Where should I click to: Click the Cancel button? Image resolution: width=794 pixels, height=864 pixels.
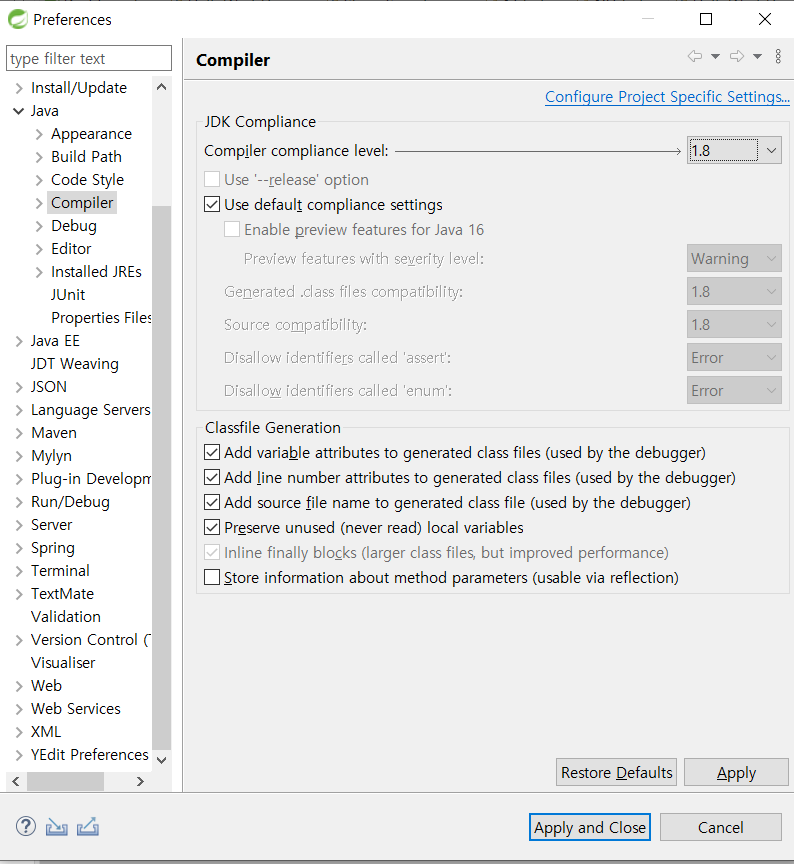pyautogui.click(x=721, y=827)
